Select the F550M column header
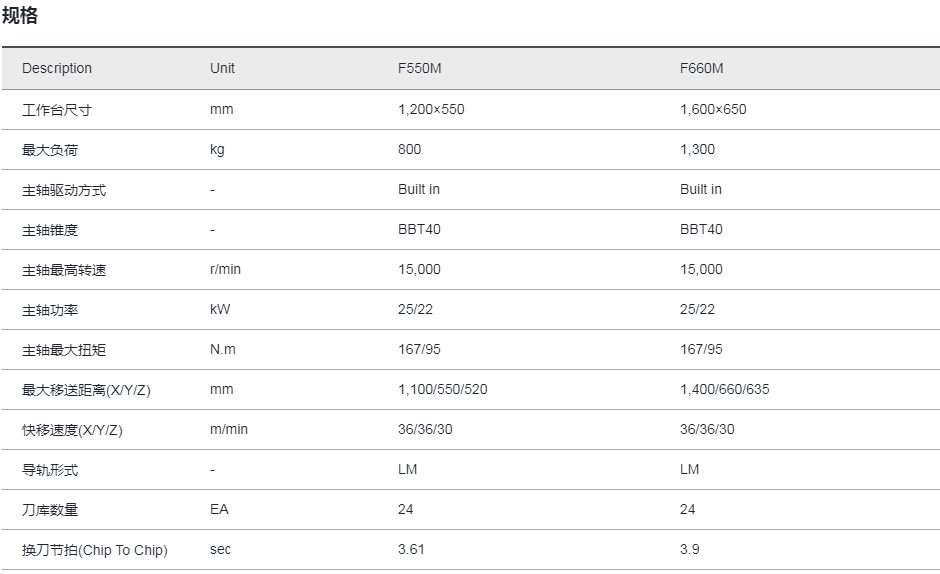Image resolution: width=940 pixels, height=574 pixels. pyautogui.click(x=420, y=68)
